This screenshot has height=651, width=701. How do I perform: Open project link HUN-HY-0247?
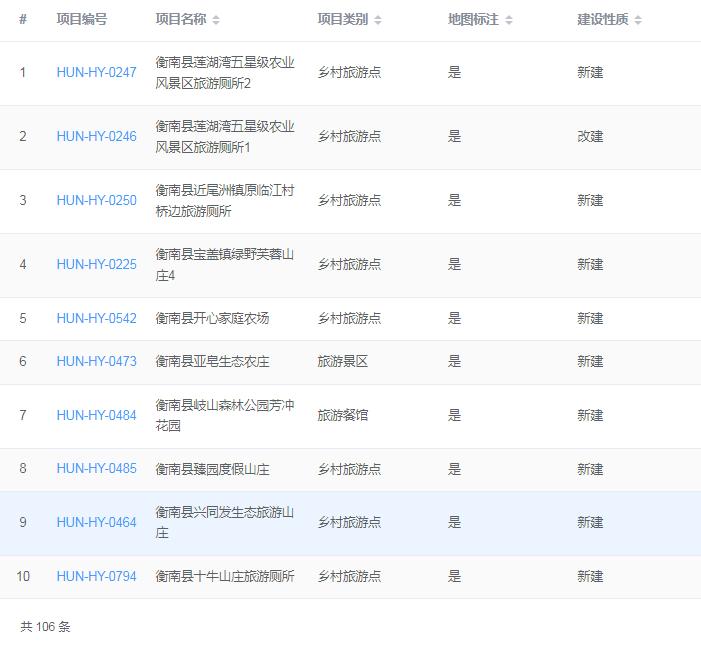coord(96,73)
